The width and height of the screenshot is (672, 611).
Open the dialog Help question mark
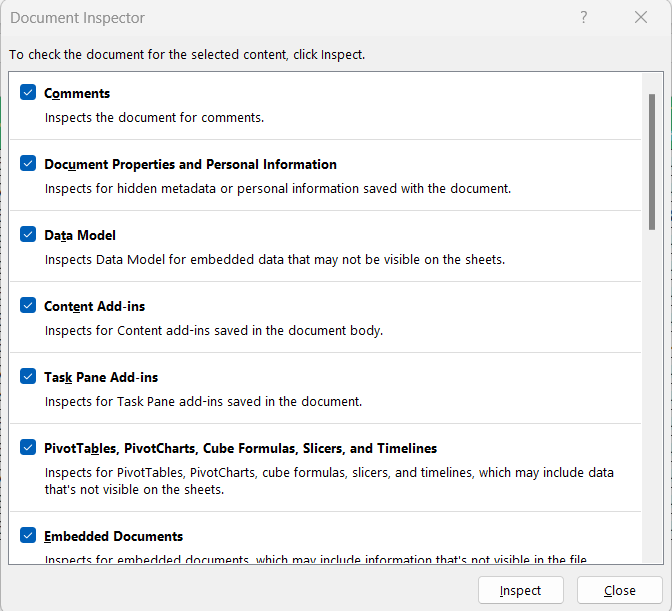point(583,18)
